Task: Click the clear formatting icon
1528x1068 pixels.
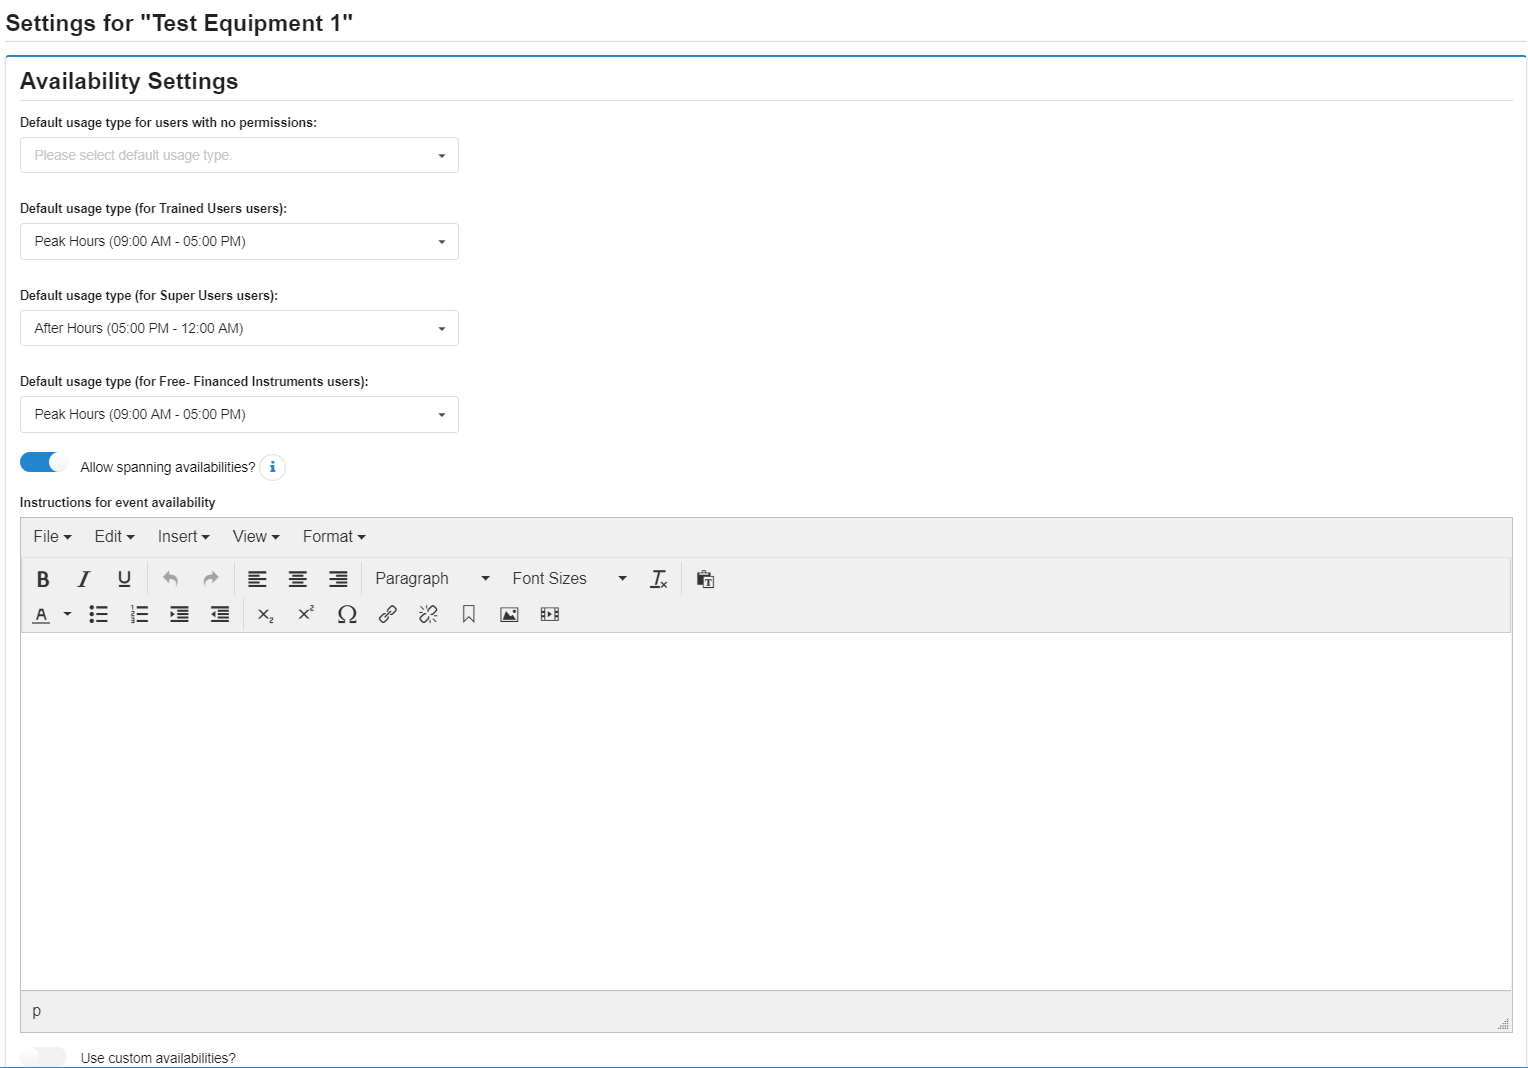Action: pyautogui.click(x=658, y=579)
